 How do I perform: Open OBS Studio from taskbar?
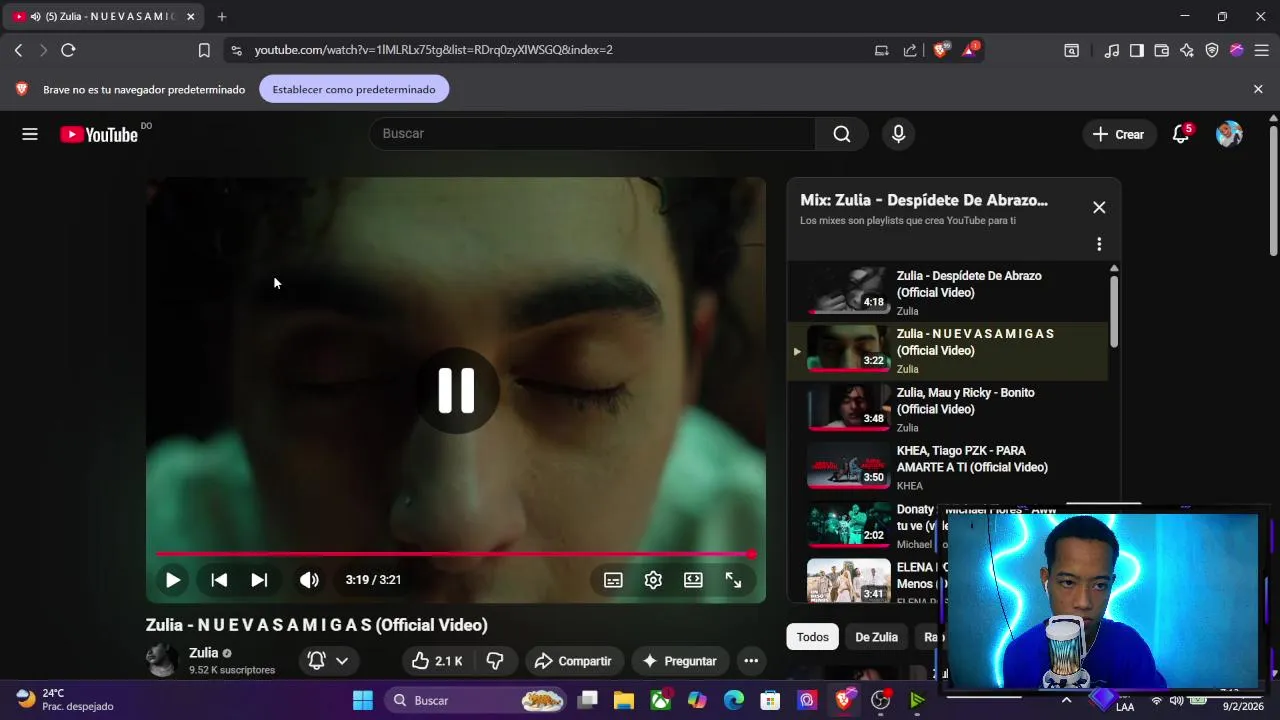880,701
